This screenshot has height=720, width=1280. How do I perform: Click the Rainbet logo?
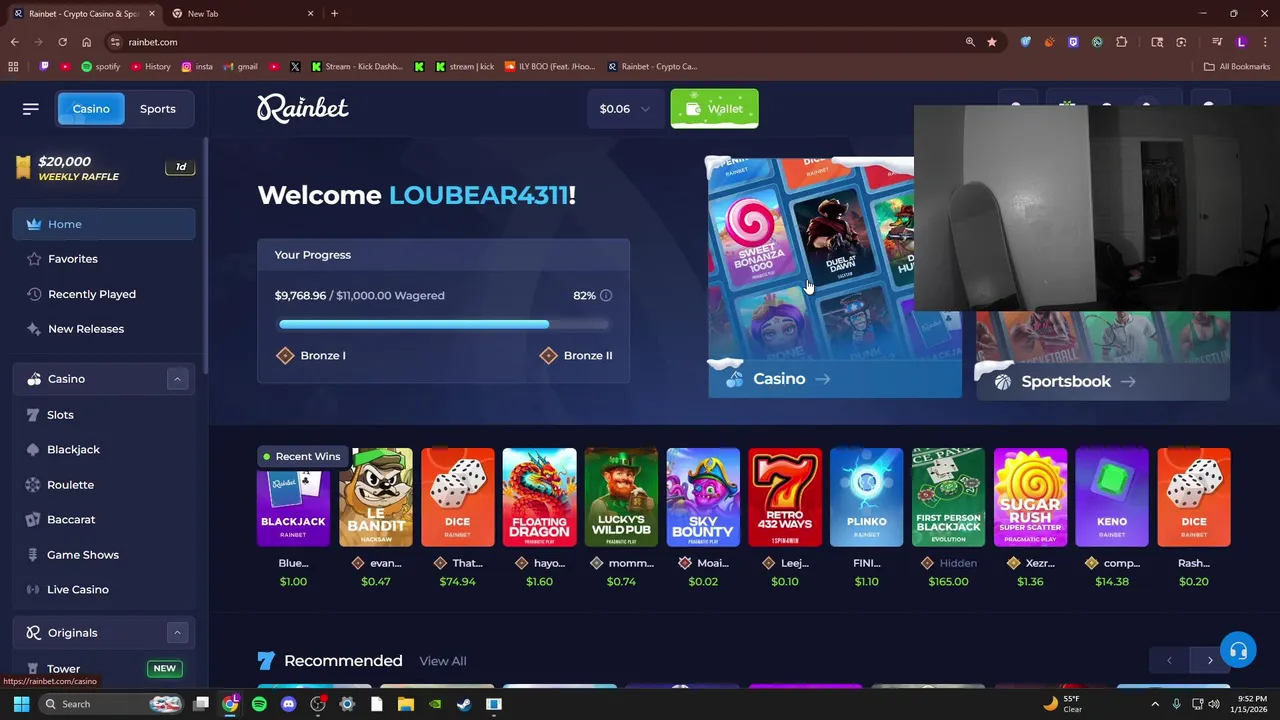tap(303, 108)
